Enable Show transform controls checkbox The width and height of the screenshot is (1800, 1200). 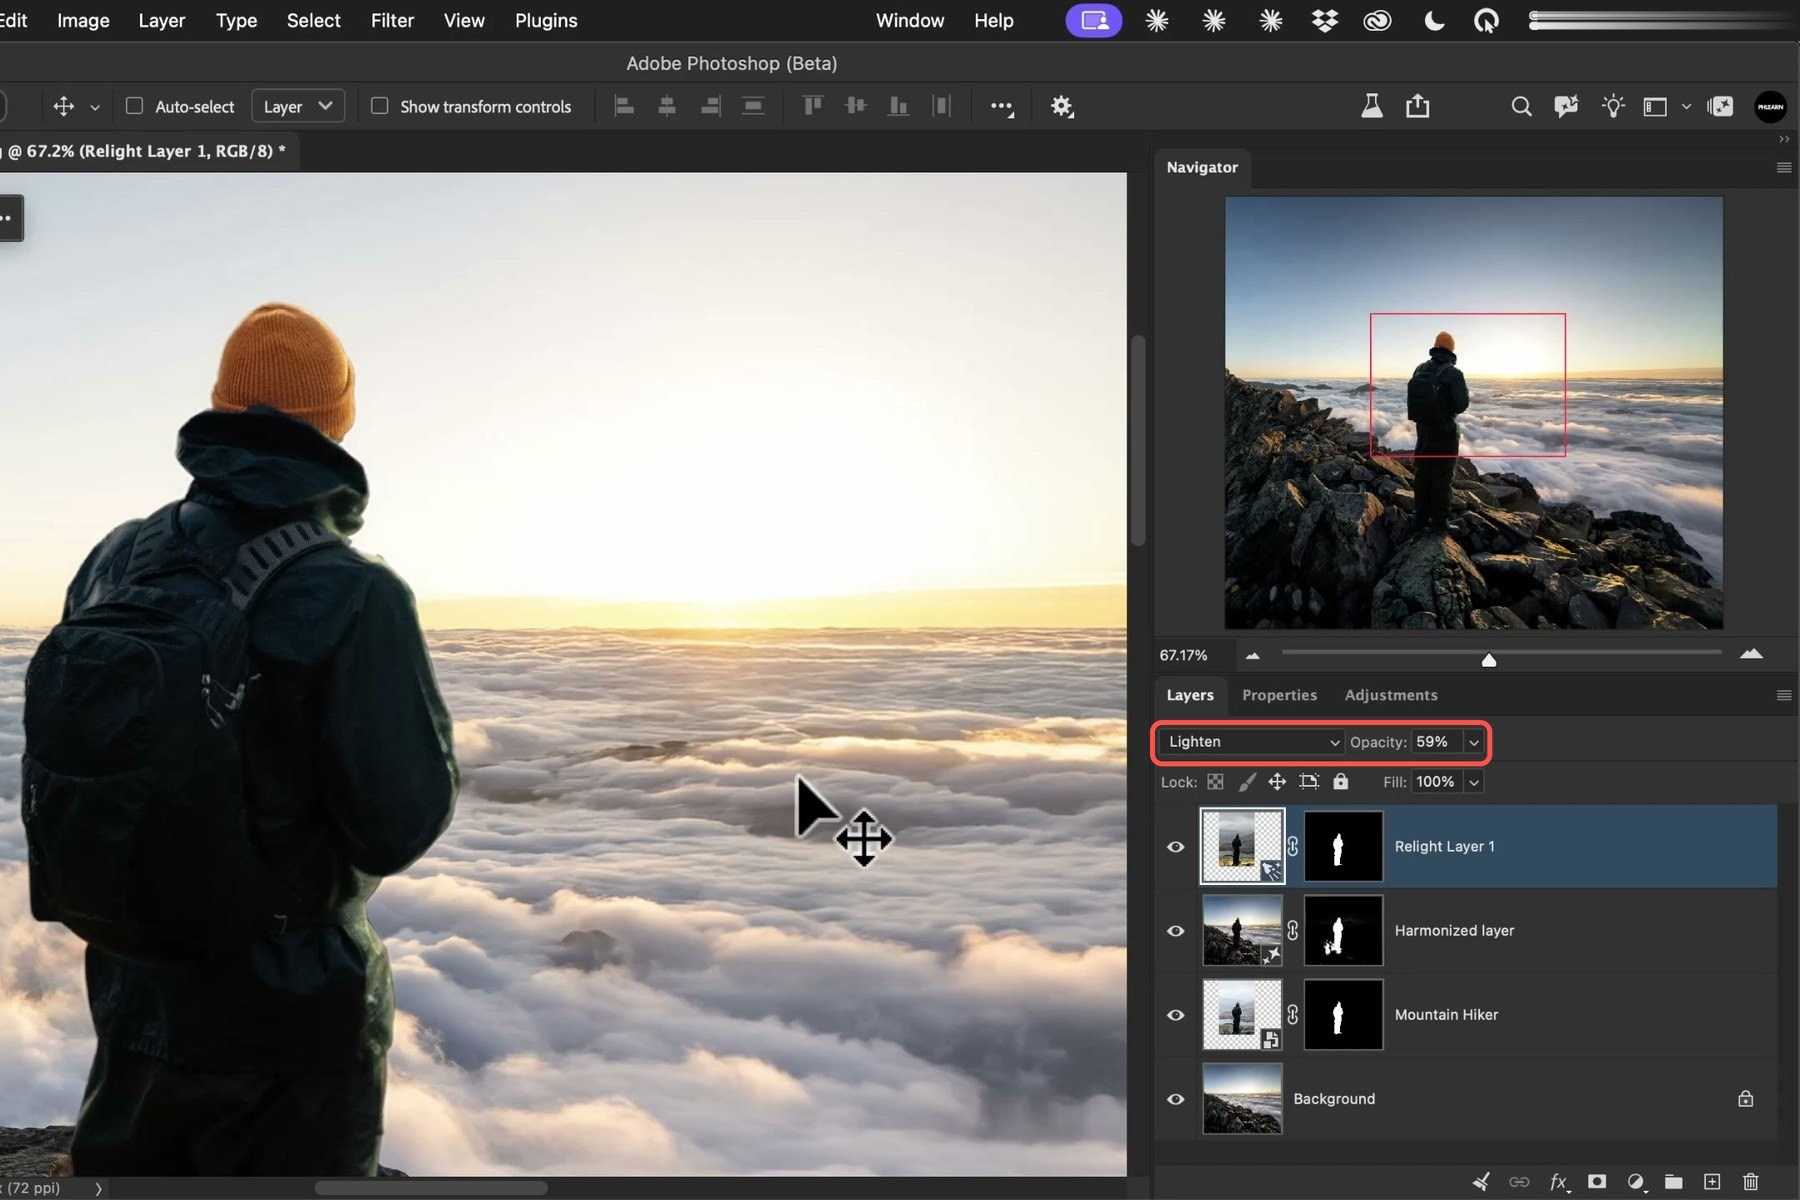point(379,106)
